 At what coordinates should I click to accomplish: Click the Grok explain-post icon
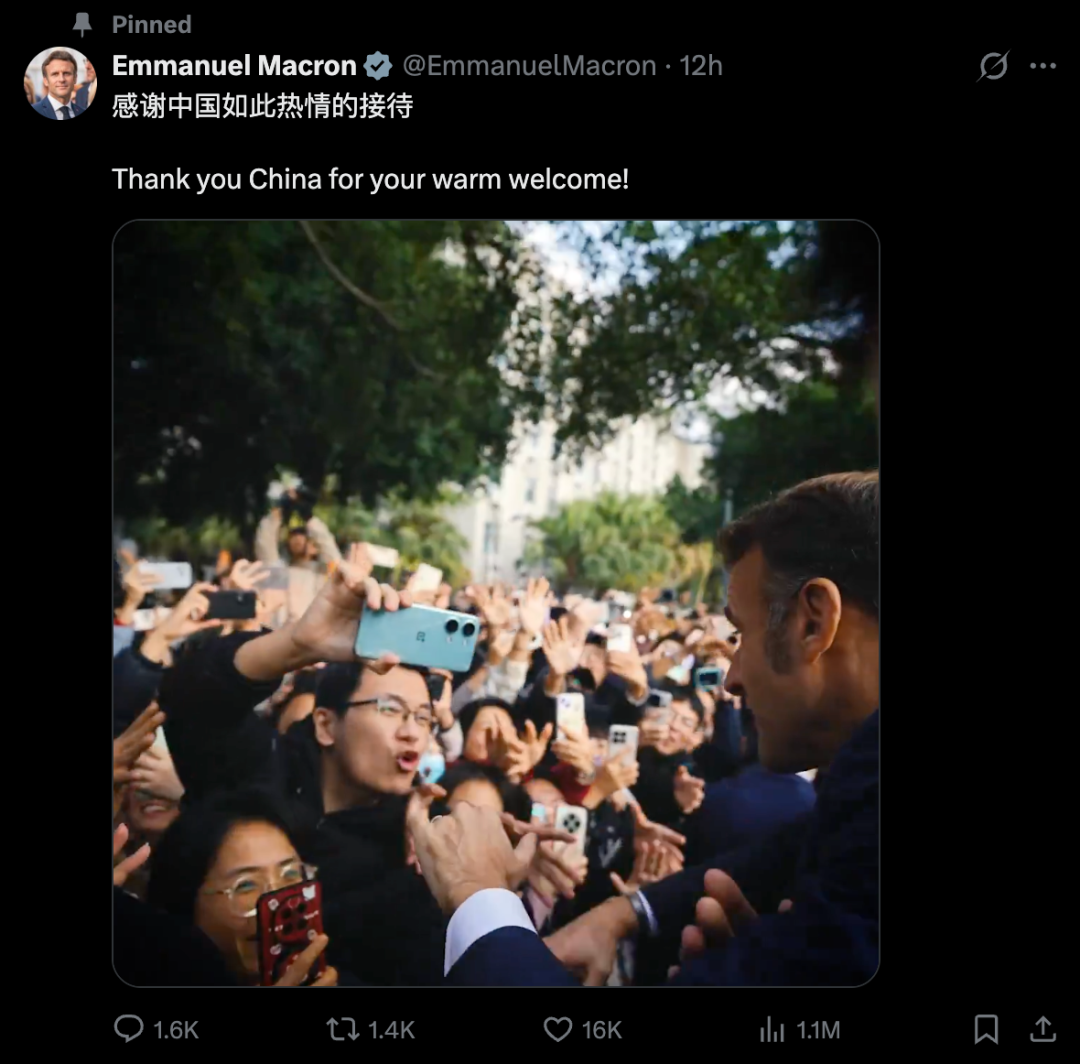993,67
